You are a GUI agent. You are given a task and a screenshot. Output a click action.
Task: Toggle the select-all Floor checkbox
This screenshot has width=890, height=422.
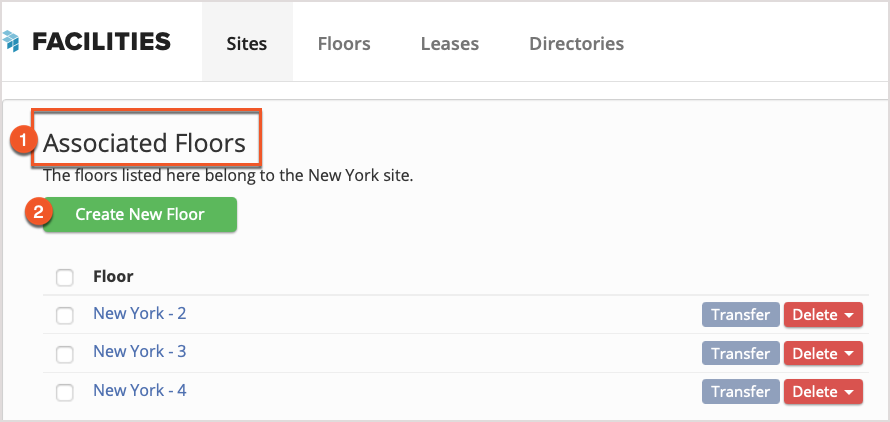65,278
